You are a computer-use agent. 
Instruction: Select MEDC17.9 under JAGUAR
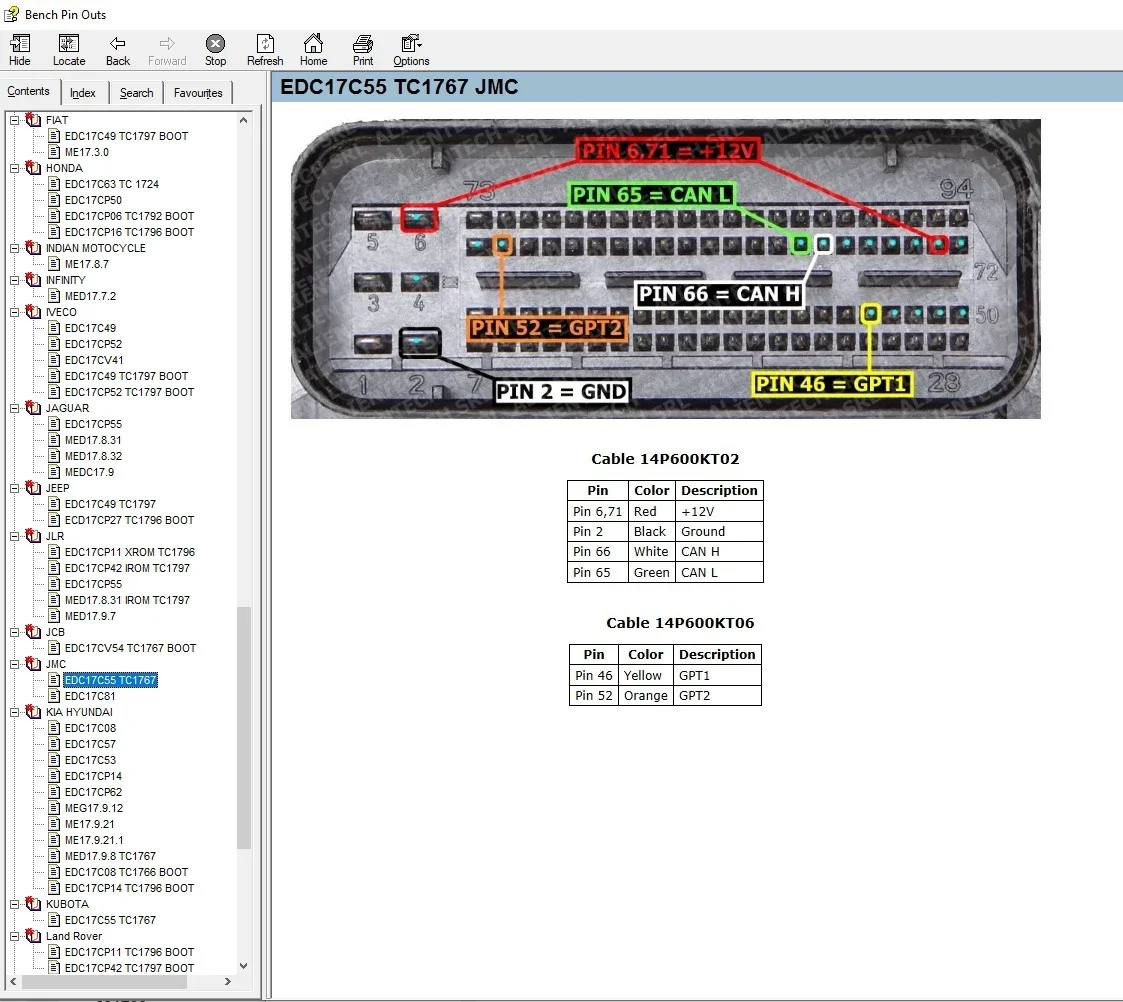pos(89,472)
